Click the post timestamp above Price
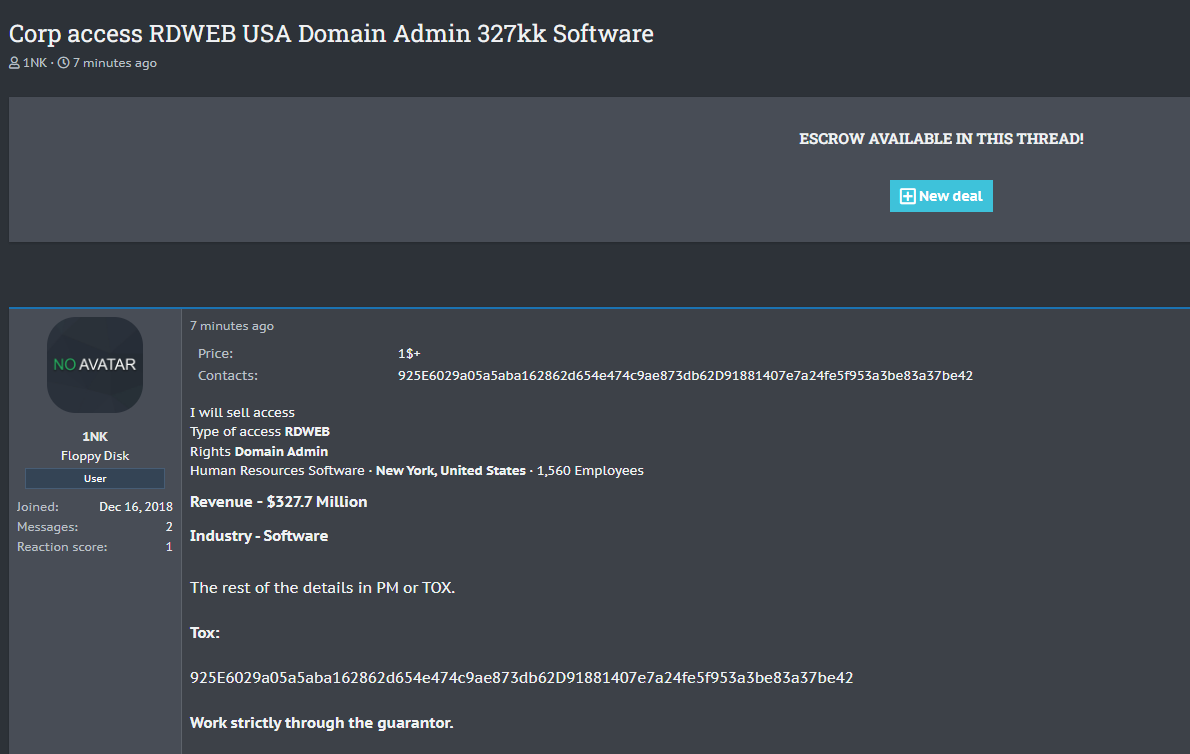This screenshot has height=754, width=1190. tap(232, 326)
